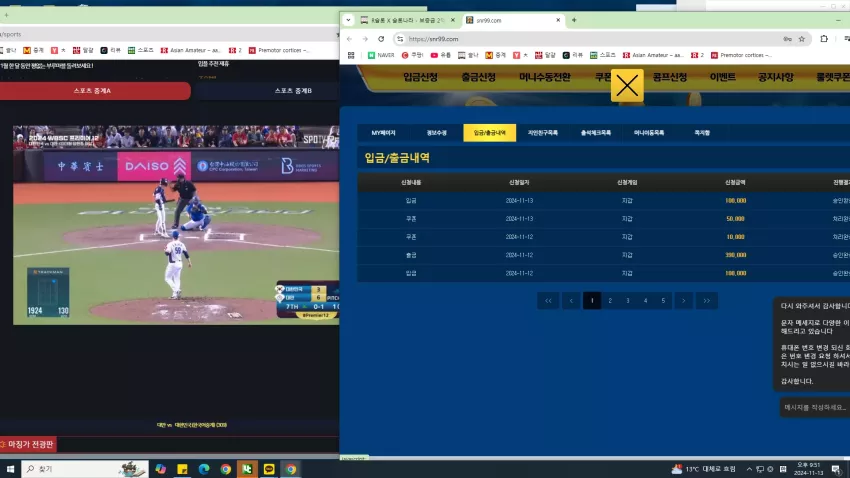Screen dimensions: 850x478
Task: Go to the first page of the history table
Action: 548,301
